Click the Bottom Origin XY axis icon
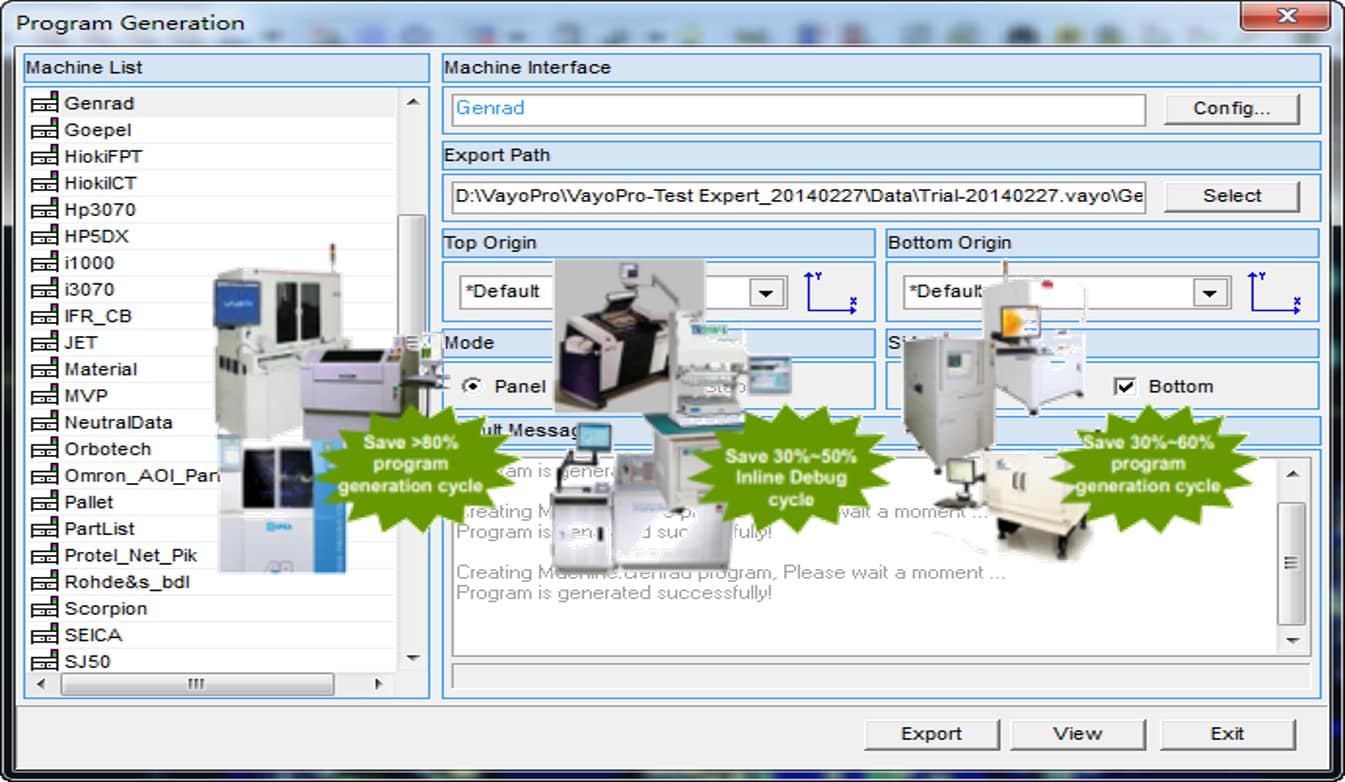The width and height of the screenshot is (1345, 782). (x=1274, y=292)
